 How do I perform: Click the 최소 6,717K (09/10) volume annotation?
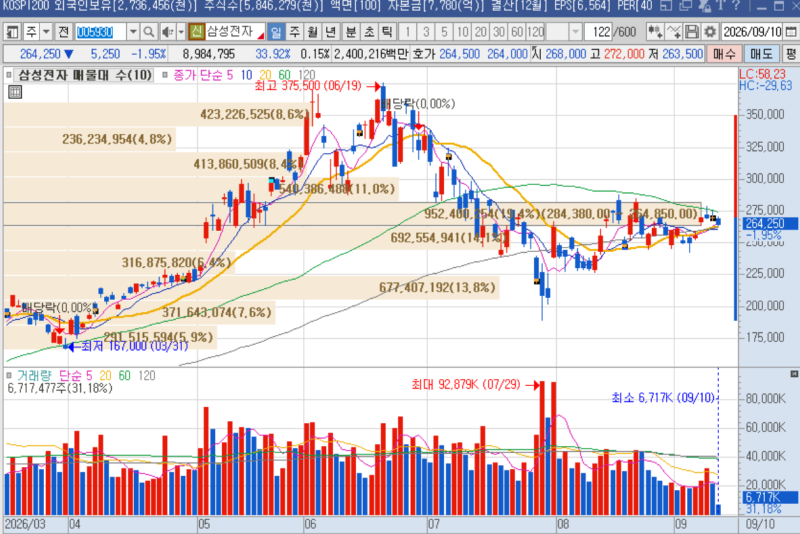point(663,398)
